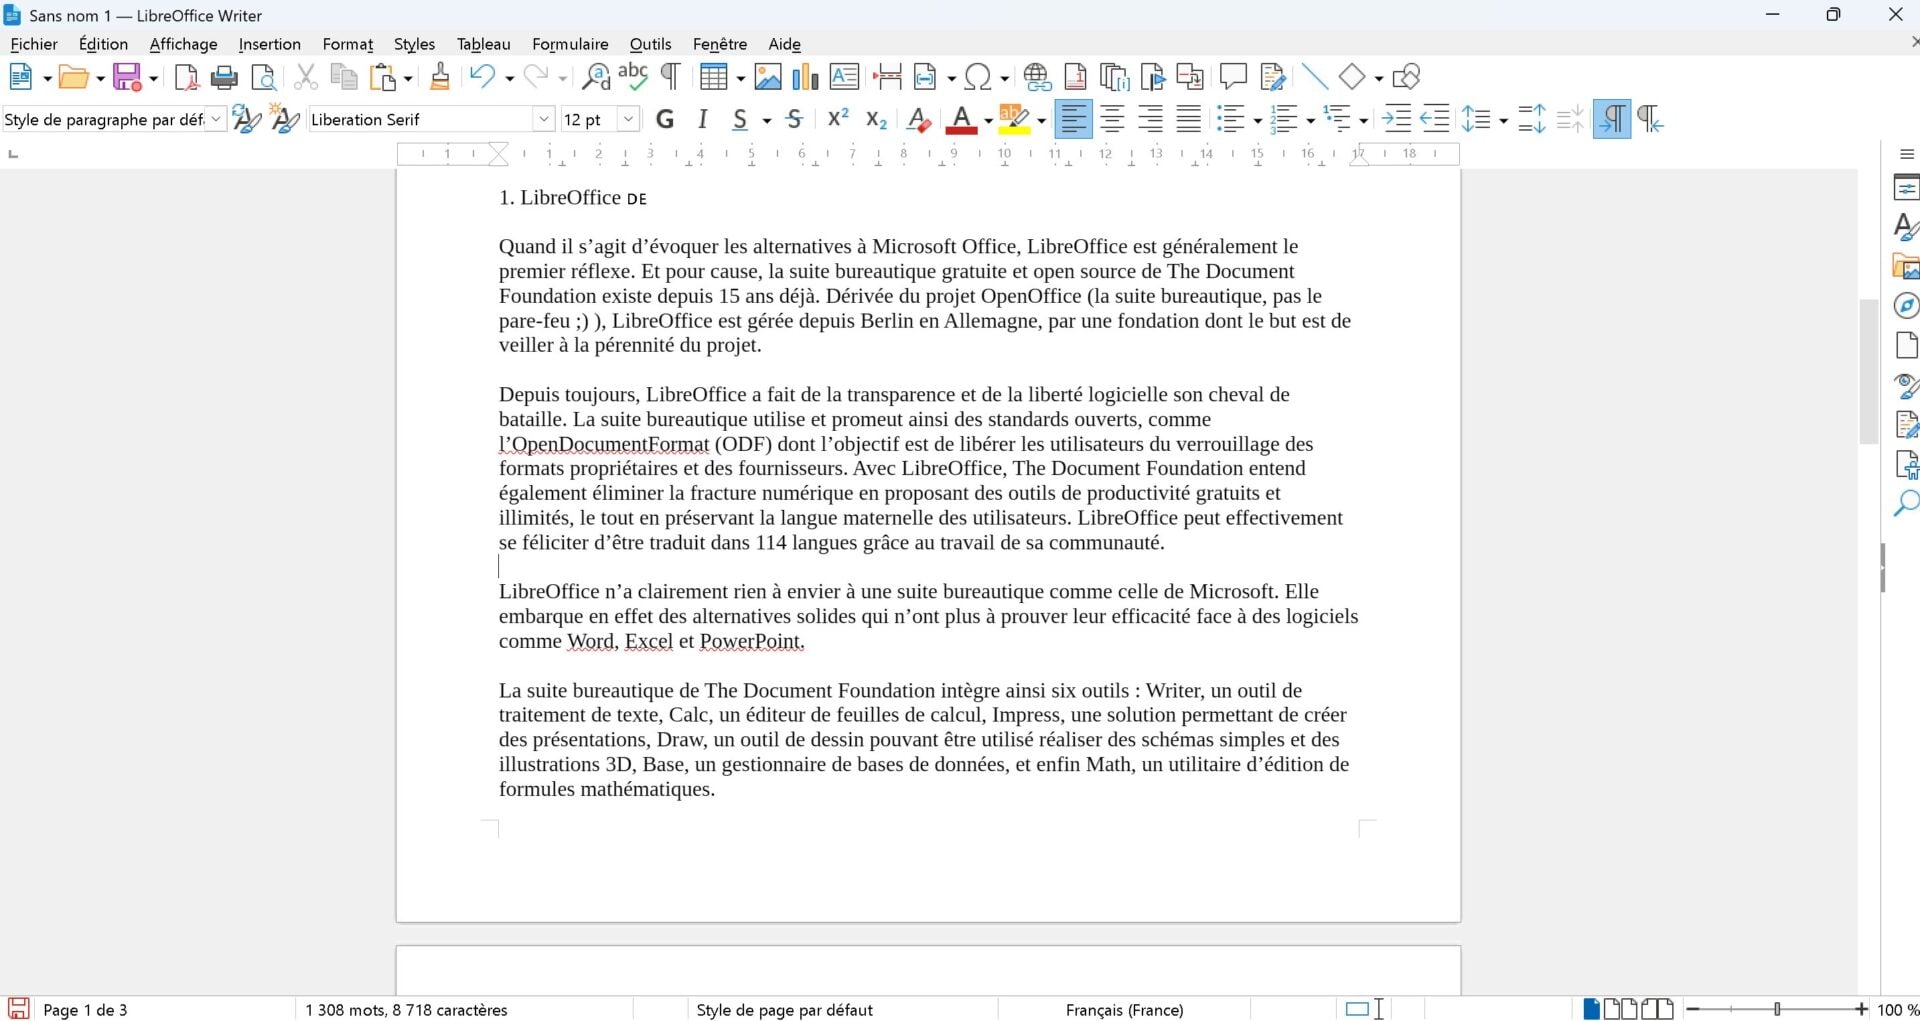The height and width of the screenshot is (1021, 1920).
Task: Toggle superscript
Action: 839,119
